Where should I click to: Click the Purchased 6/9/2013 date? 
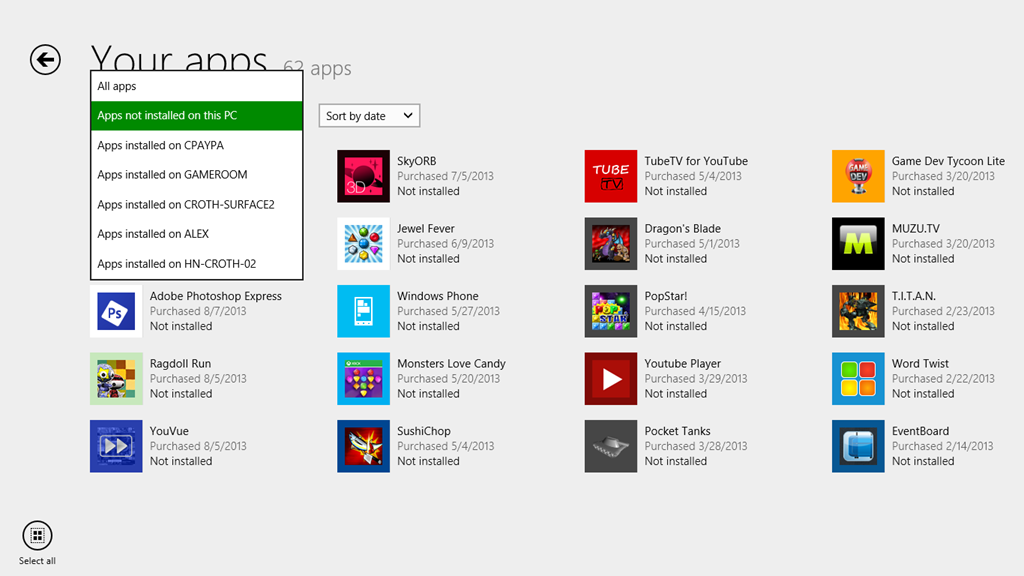tap(445, 244)
